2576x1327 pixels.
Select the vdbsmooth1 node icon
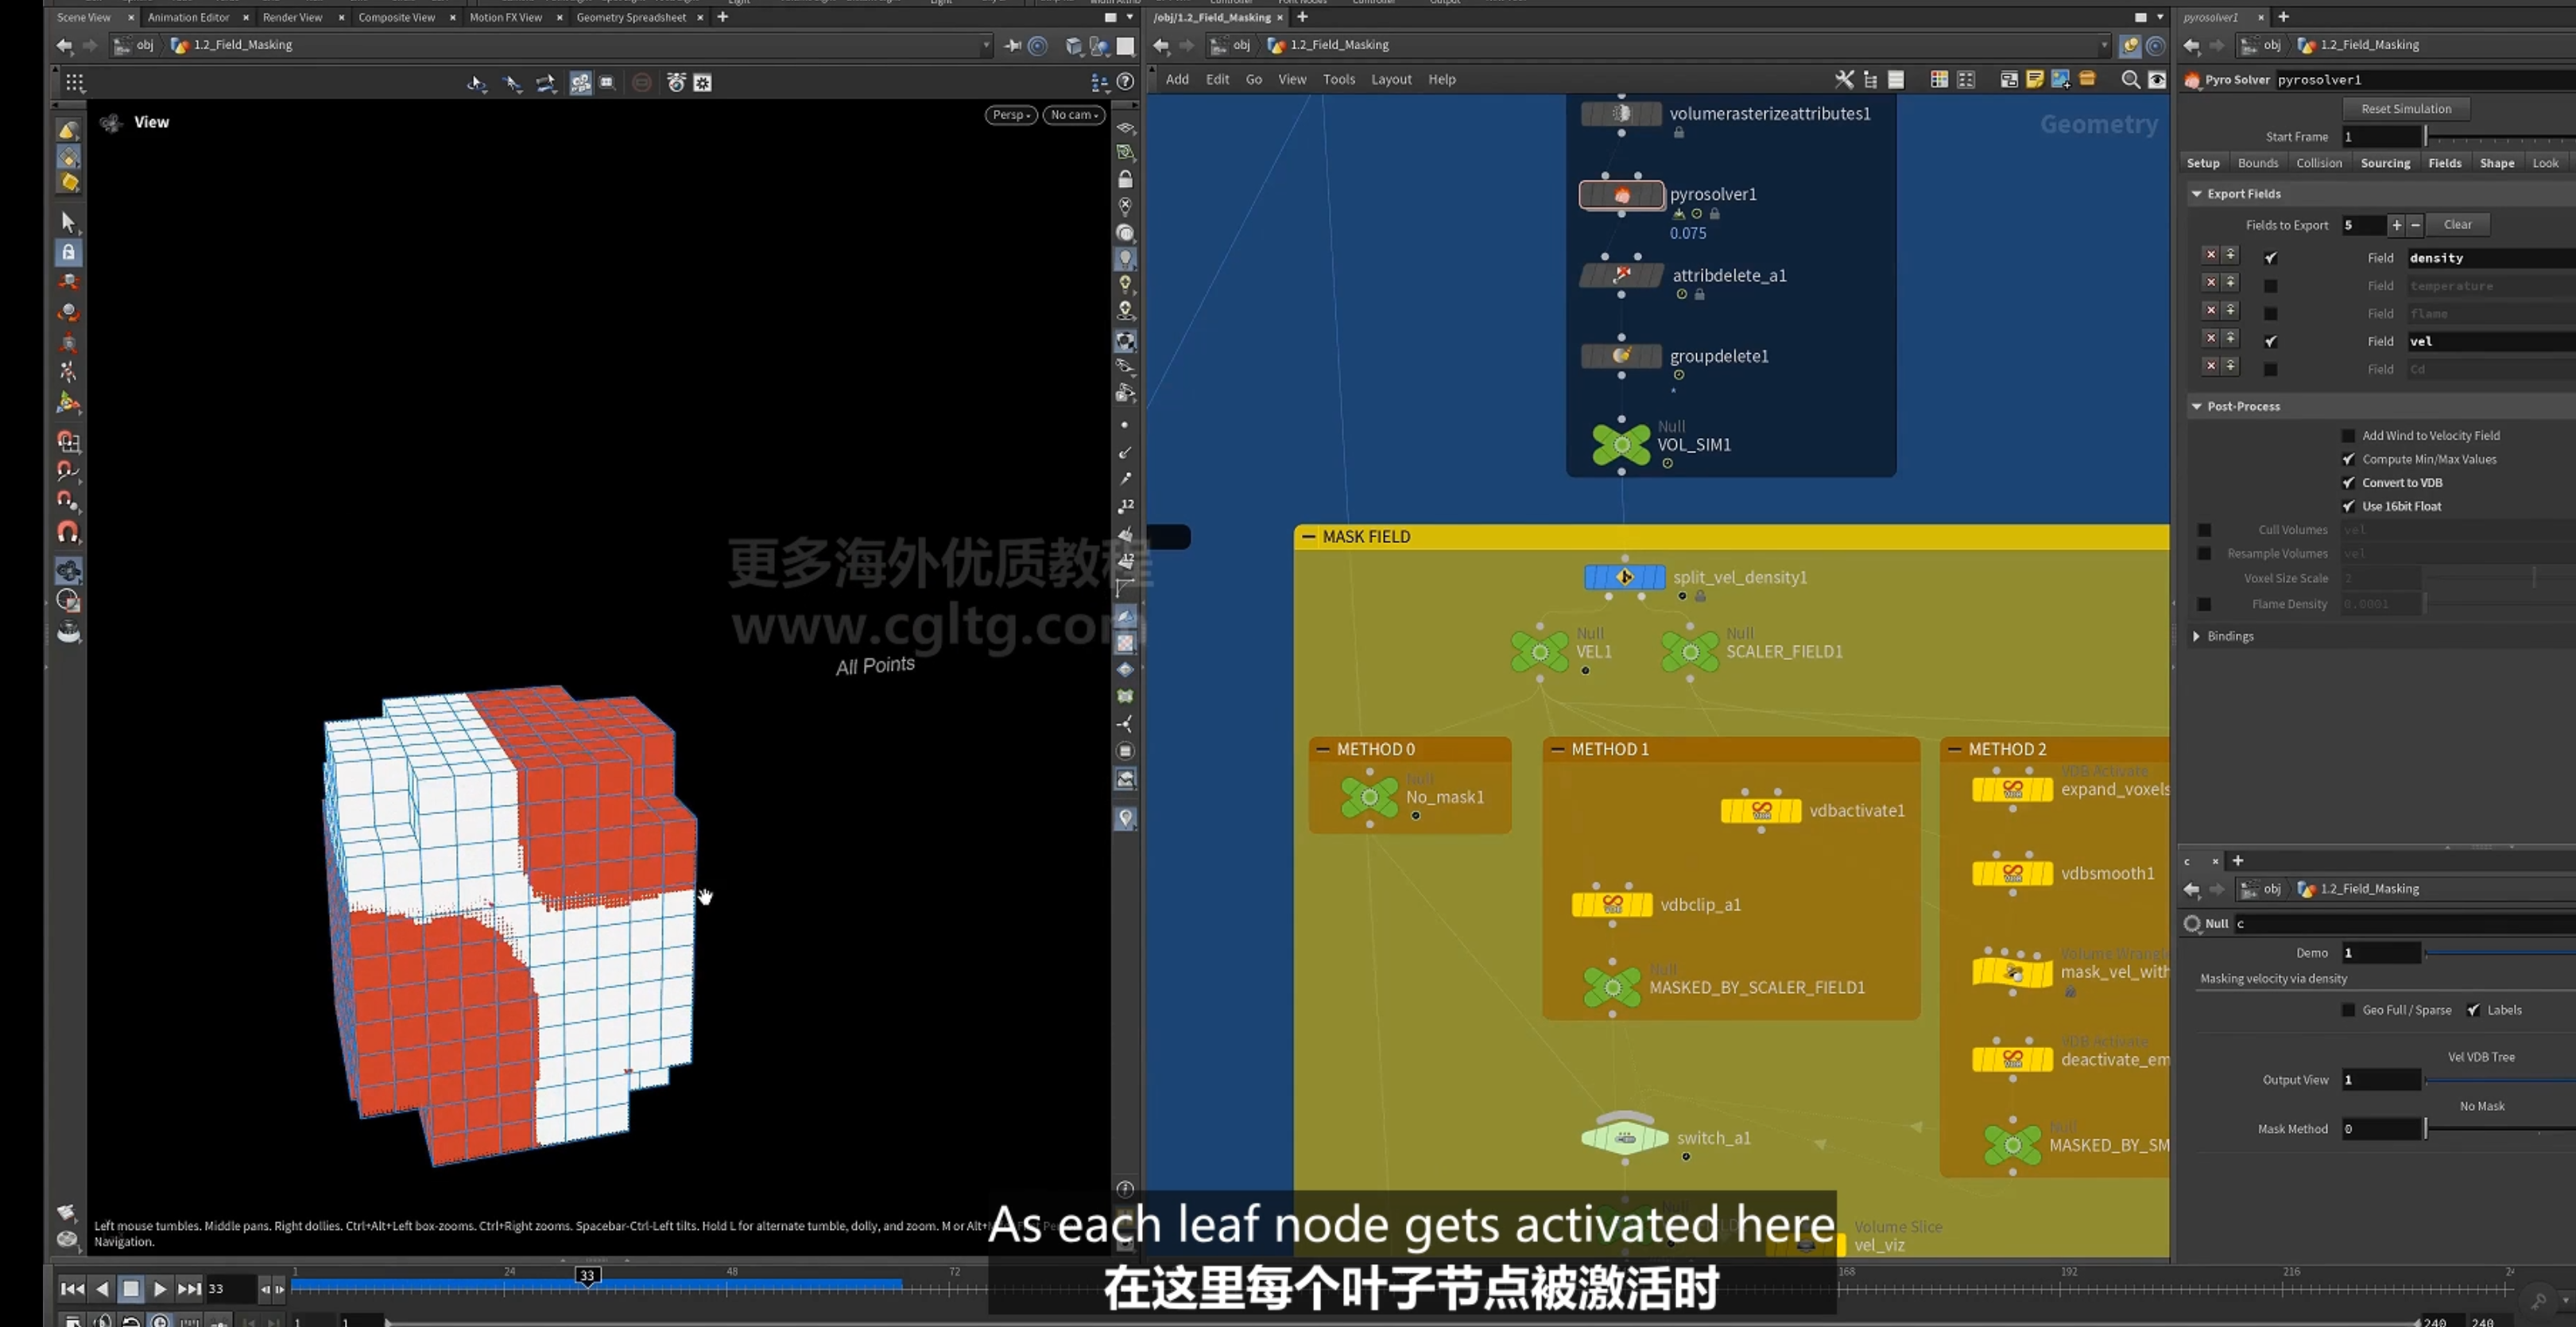pyautogui.click(x=2012, y=873)
